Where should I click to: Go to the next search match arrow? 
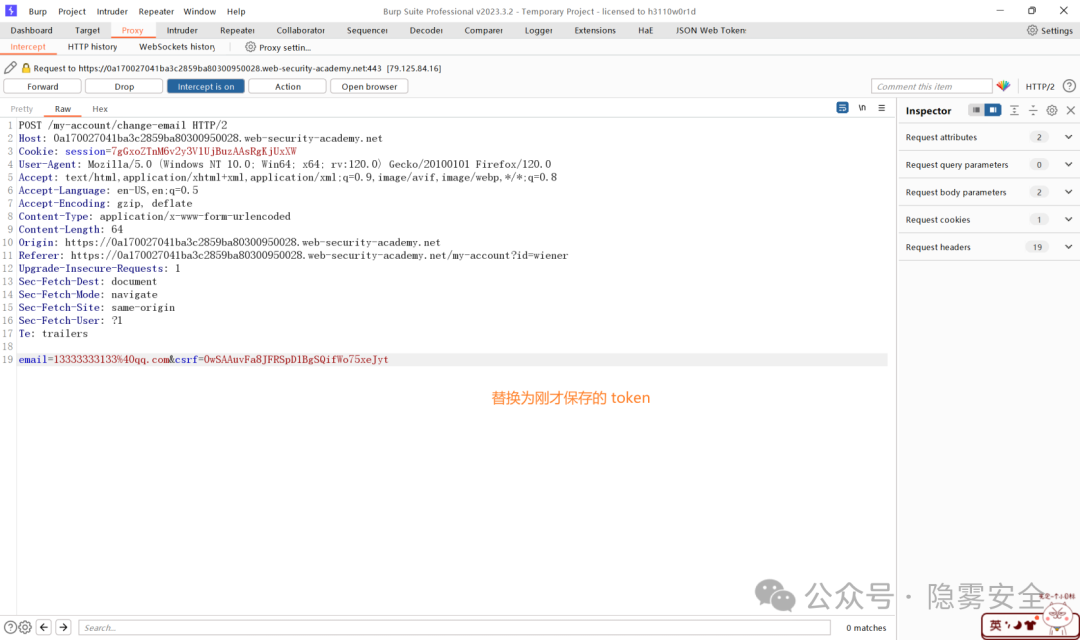pos(63,627)
